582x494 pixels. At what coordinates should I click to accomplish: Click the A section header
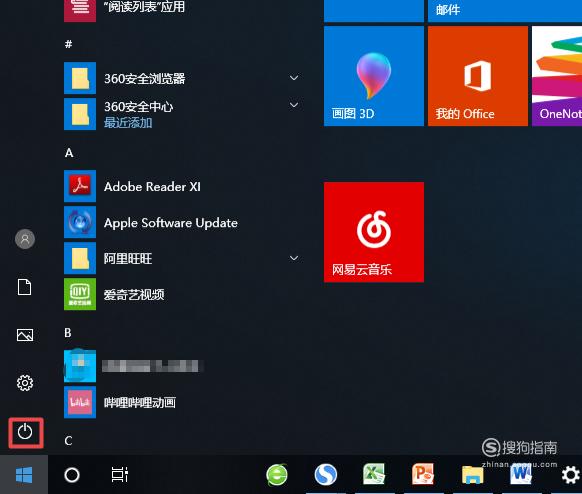click(x=69, y=153)
